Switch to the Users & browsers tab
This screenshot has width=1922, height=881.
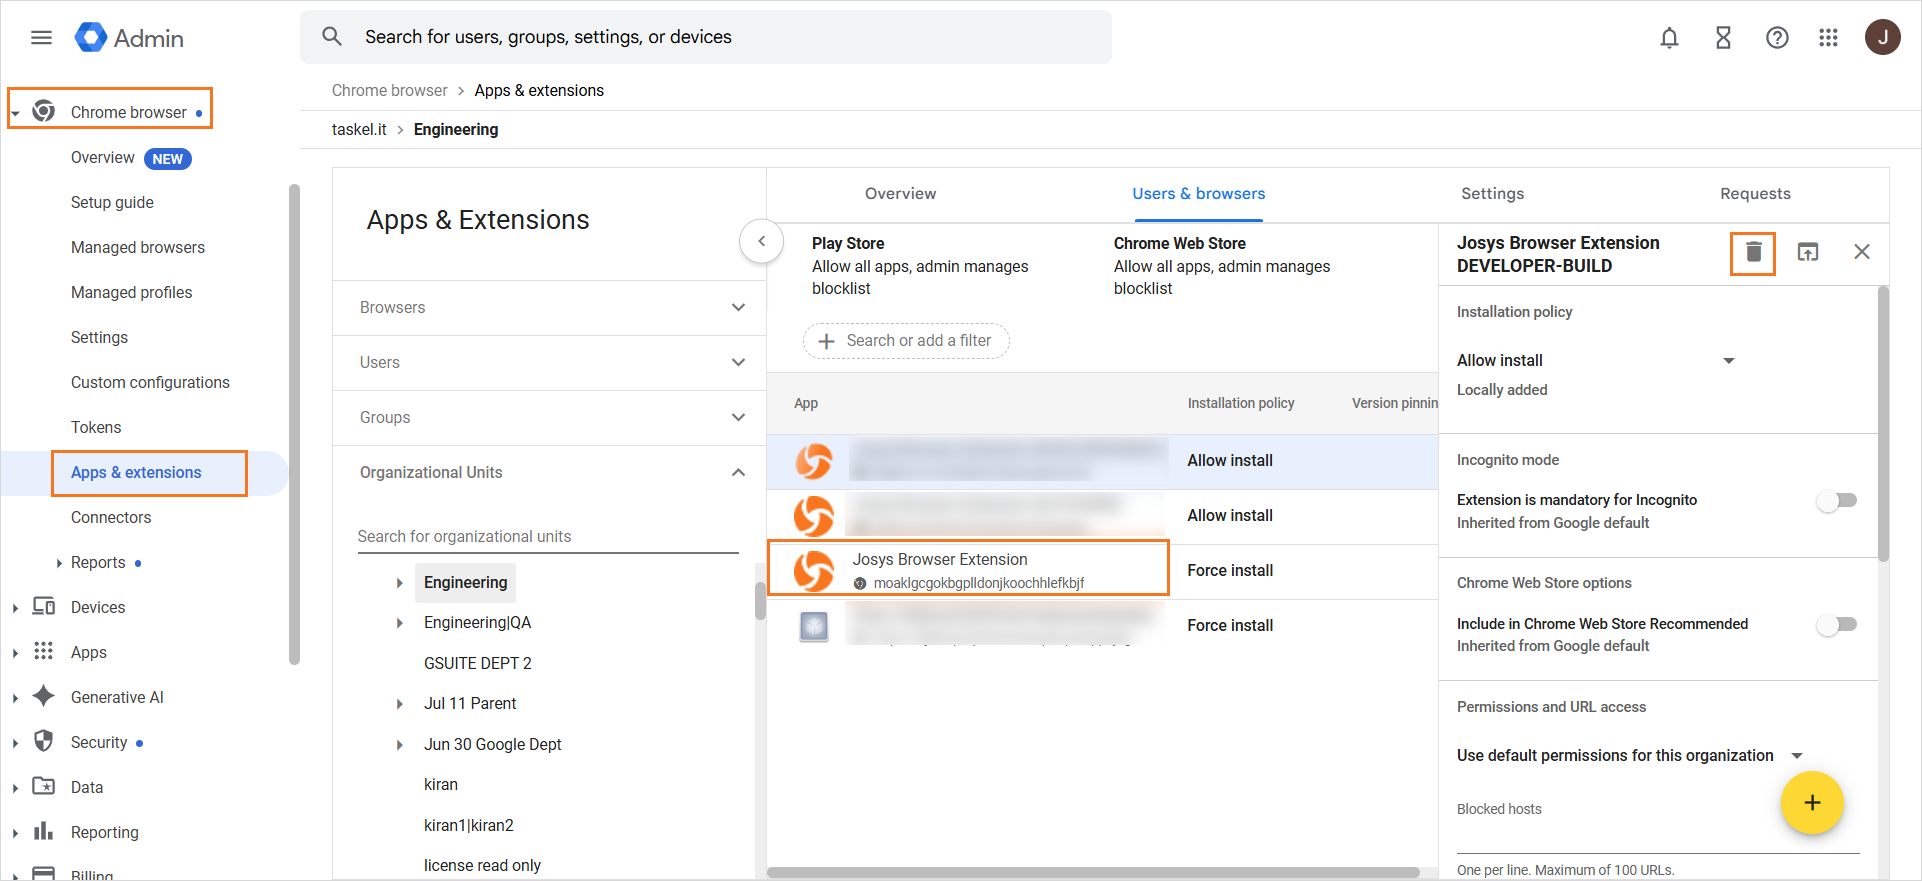click(x=1198, y=194)
